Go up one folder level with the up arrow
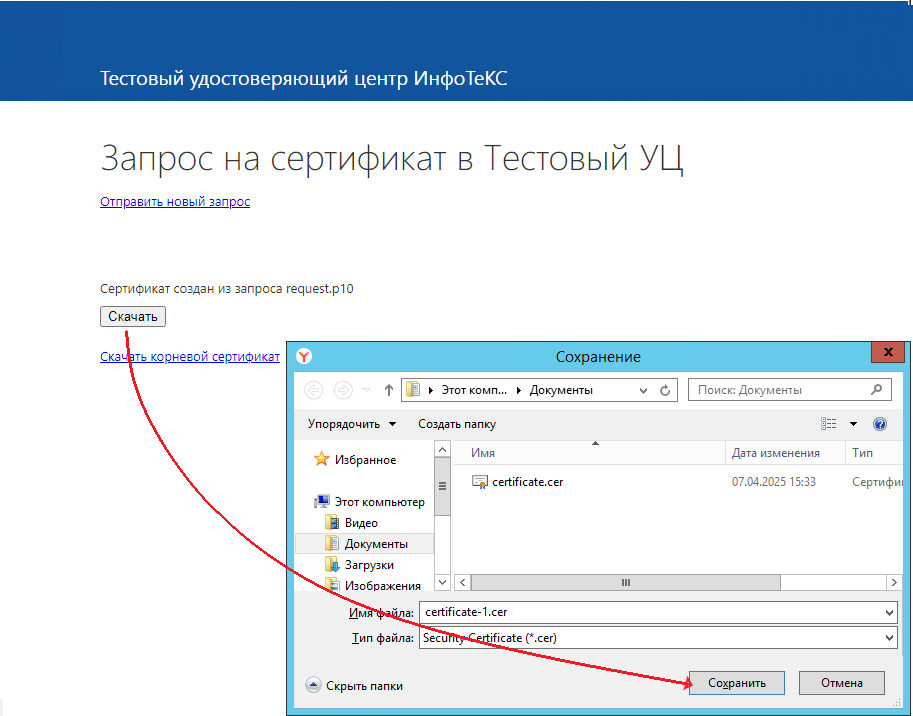913x716 pixels. (x=388, y=390)
